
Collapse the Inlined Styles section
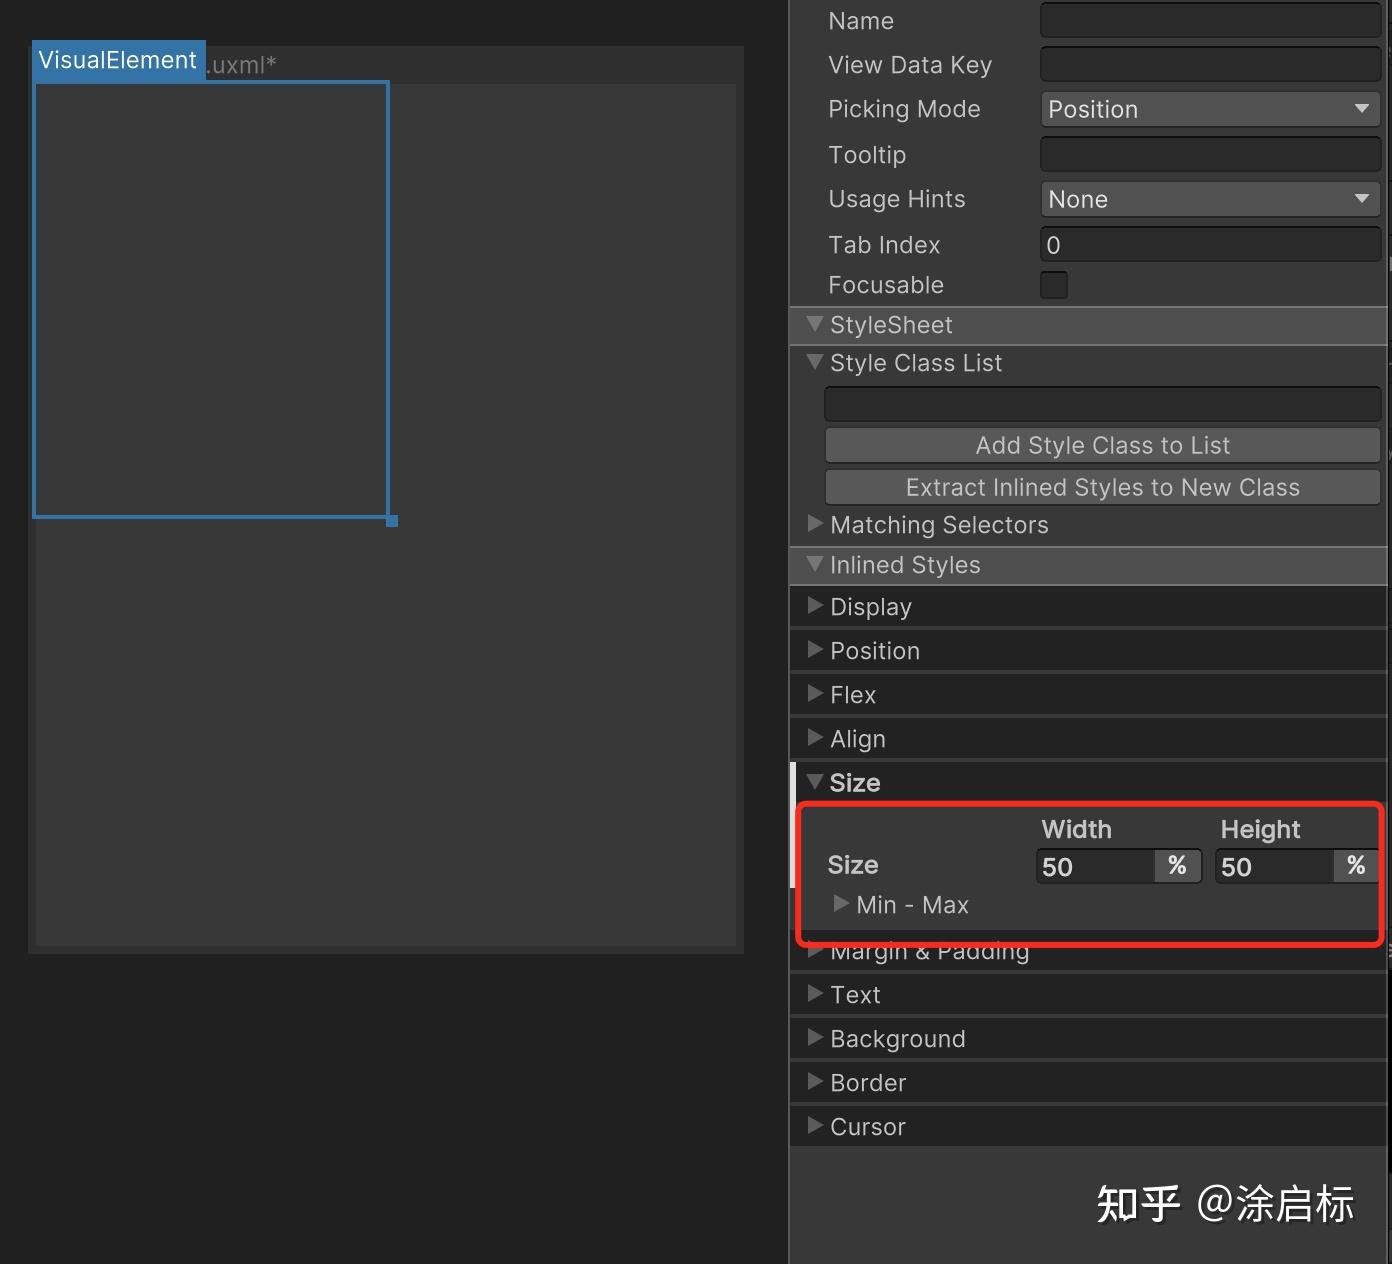tap(815, 564)
